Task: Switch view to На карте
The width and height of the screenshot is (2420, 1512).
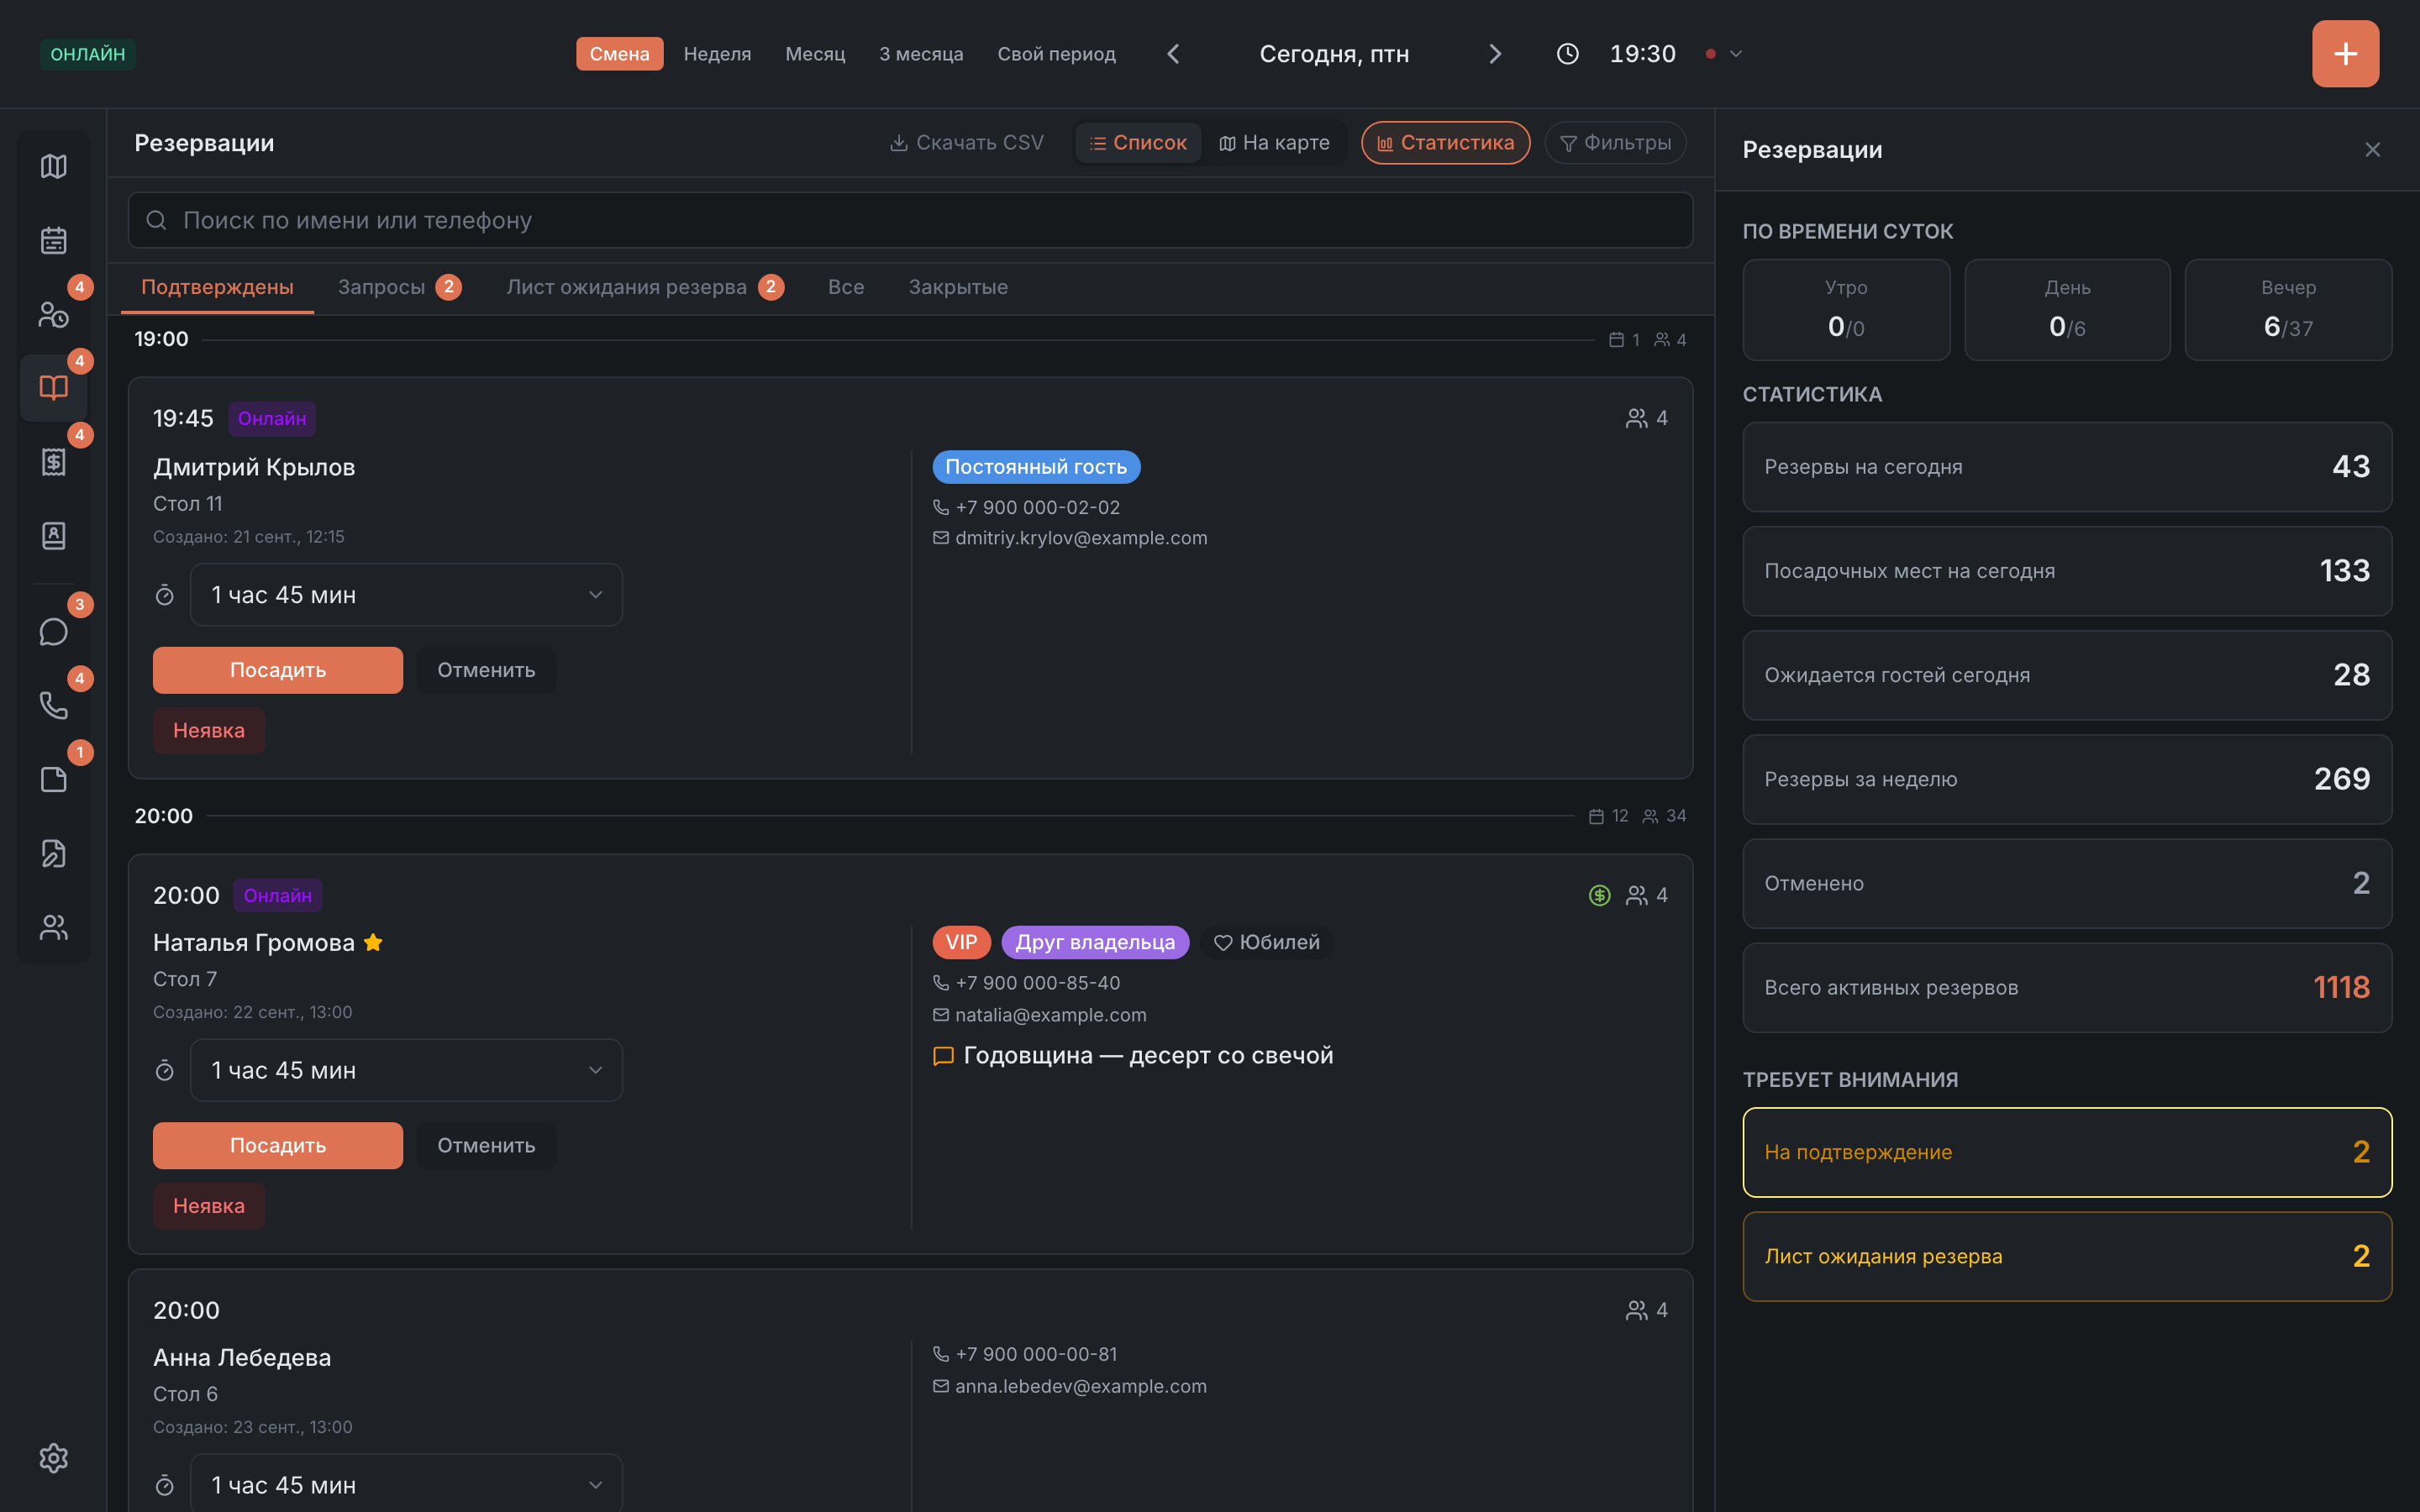Action: tap(1274, 143)
